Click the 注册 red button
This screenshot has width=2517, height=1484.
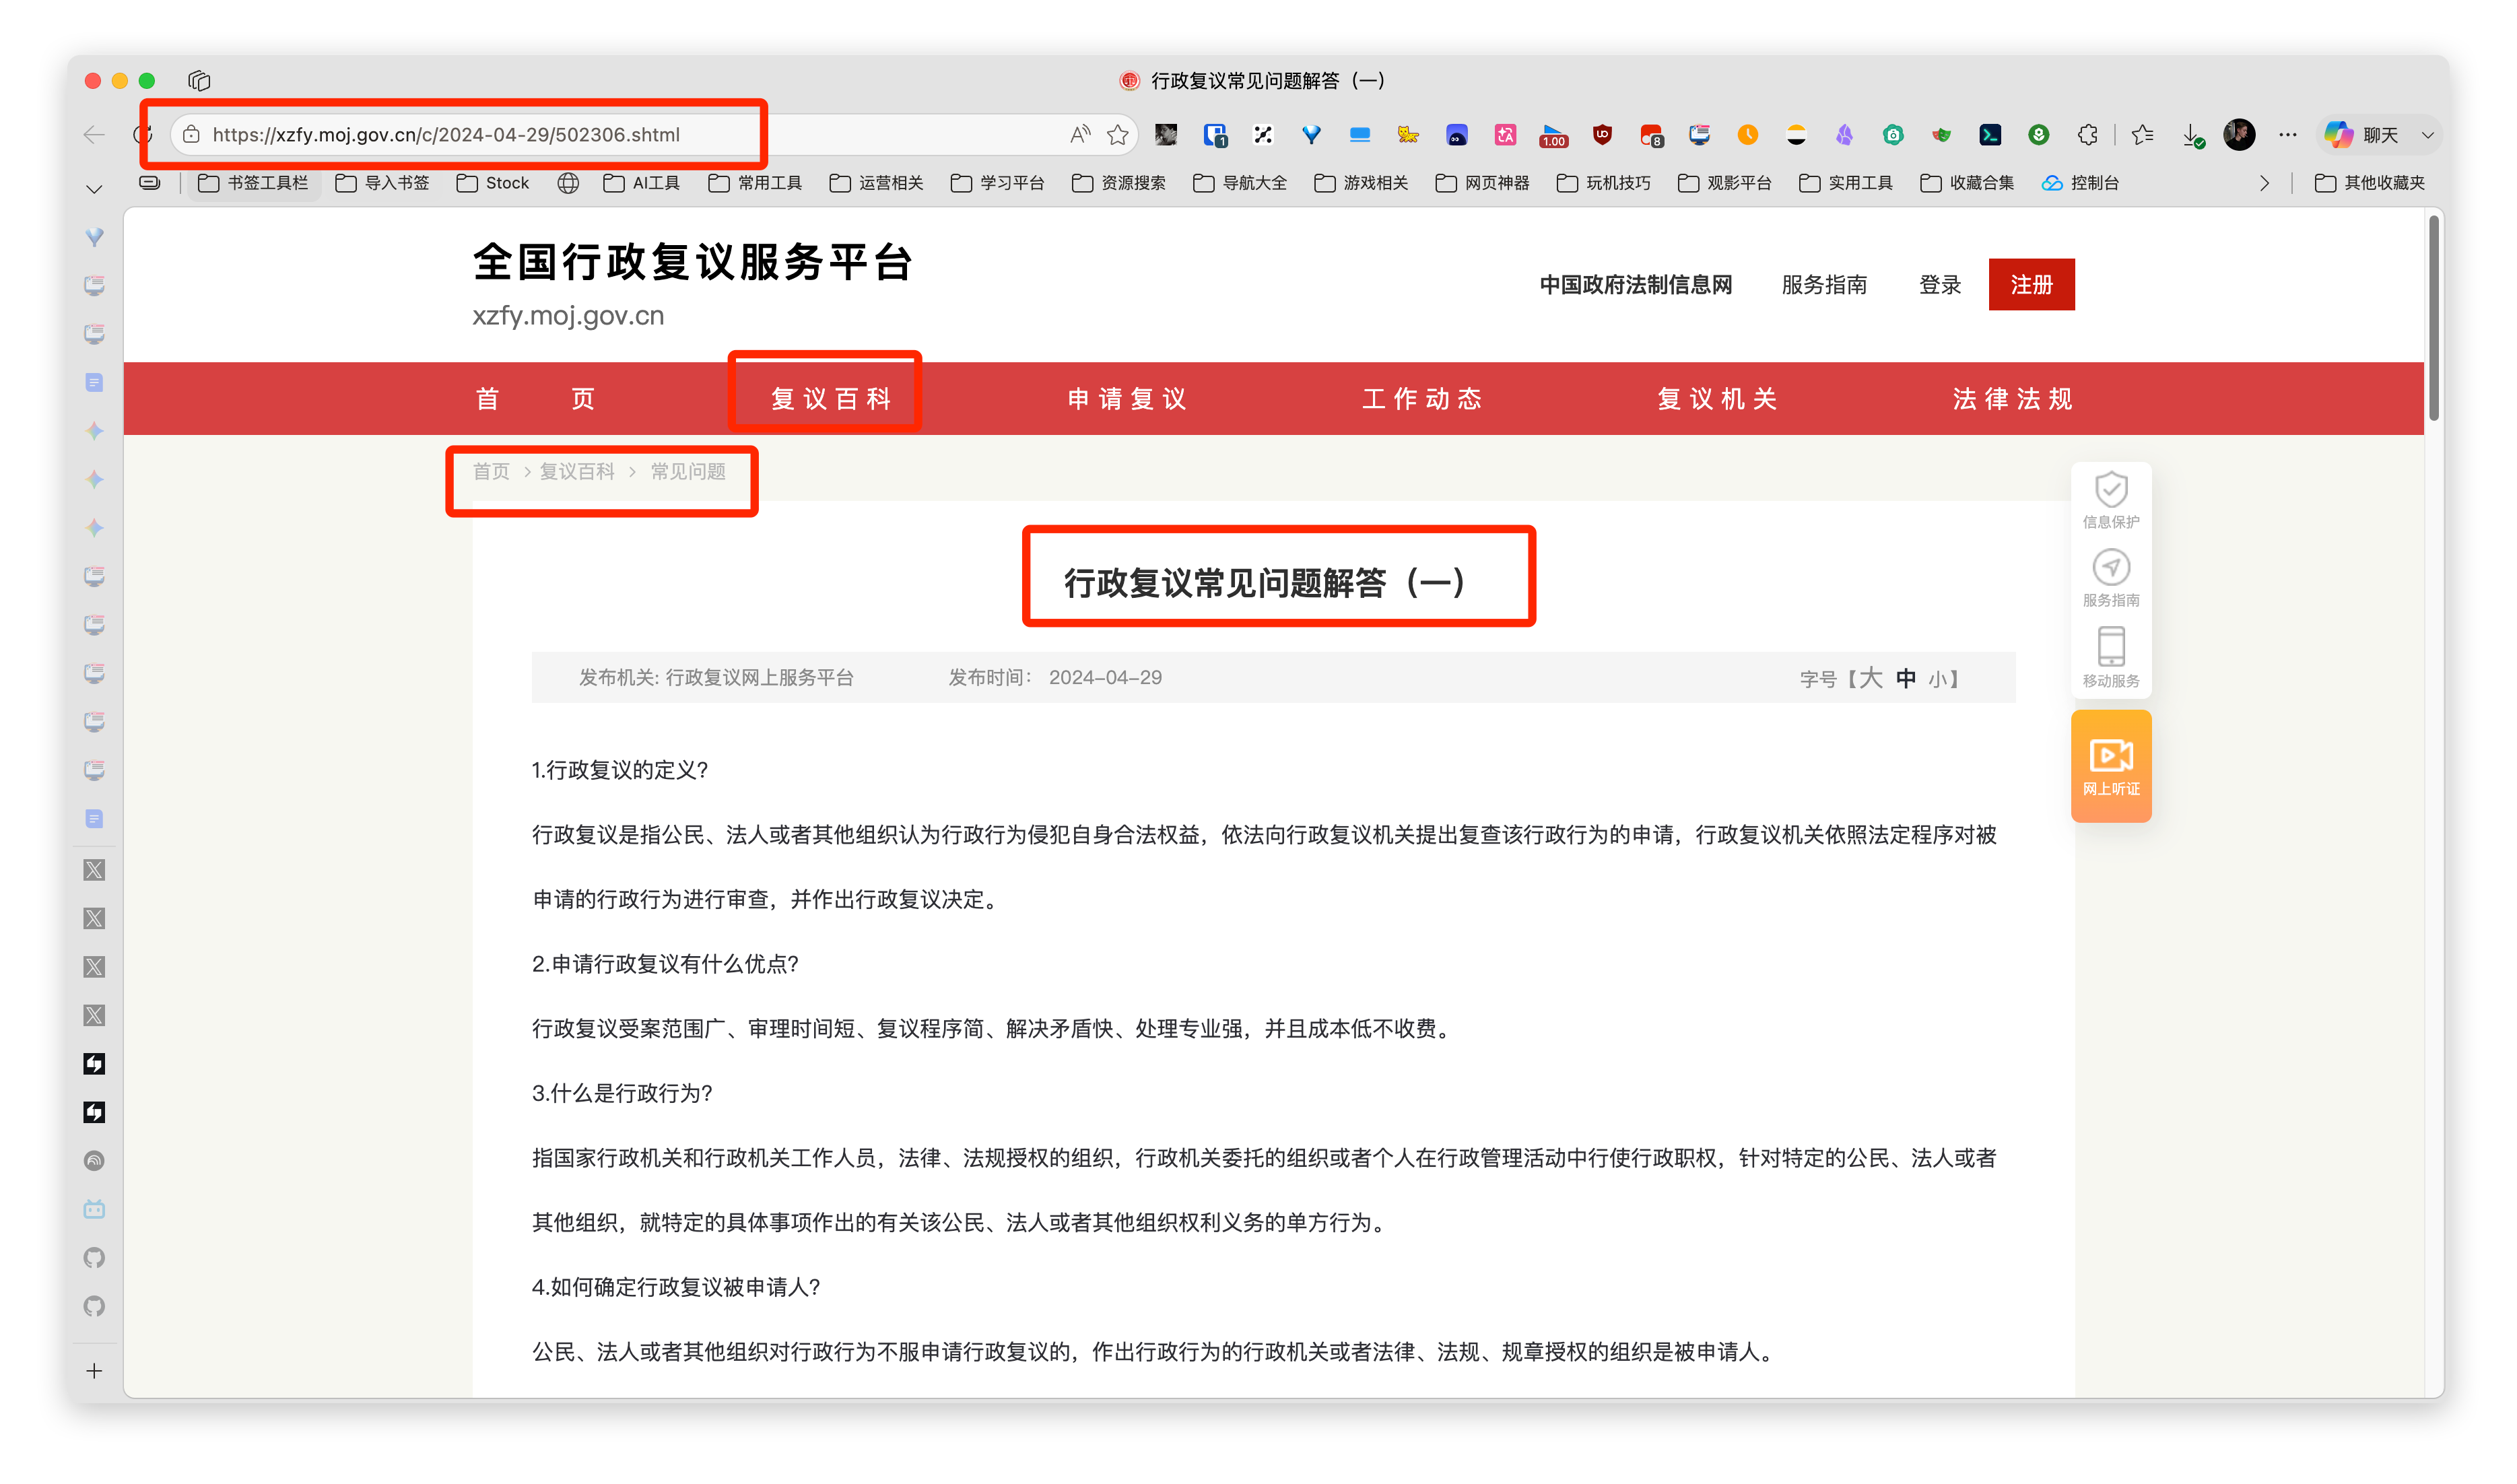(x=2031, y=285)
